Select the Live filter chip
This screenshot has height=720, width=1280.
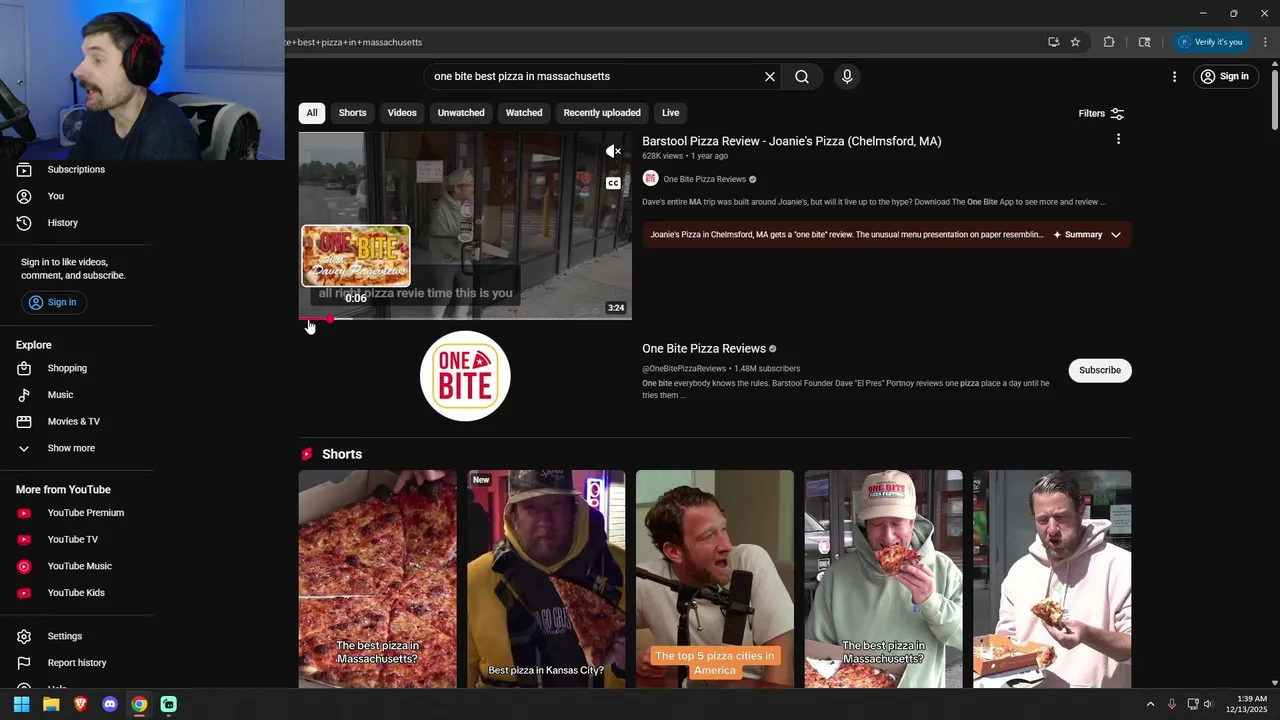tap(670, 113)
